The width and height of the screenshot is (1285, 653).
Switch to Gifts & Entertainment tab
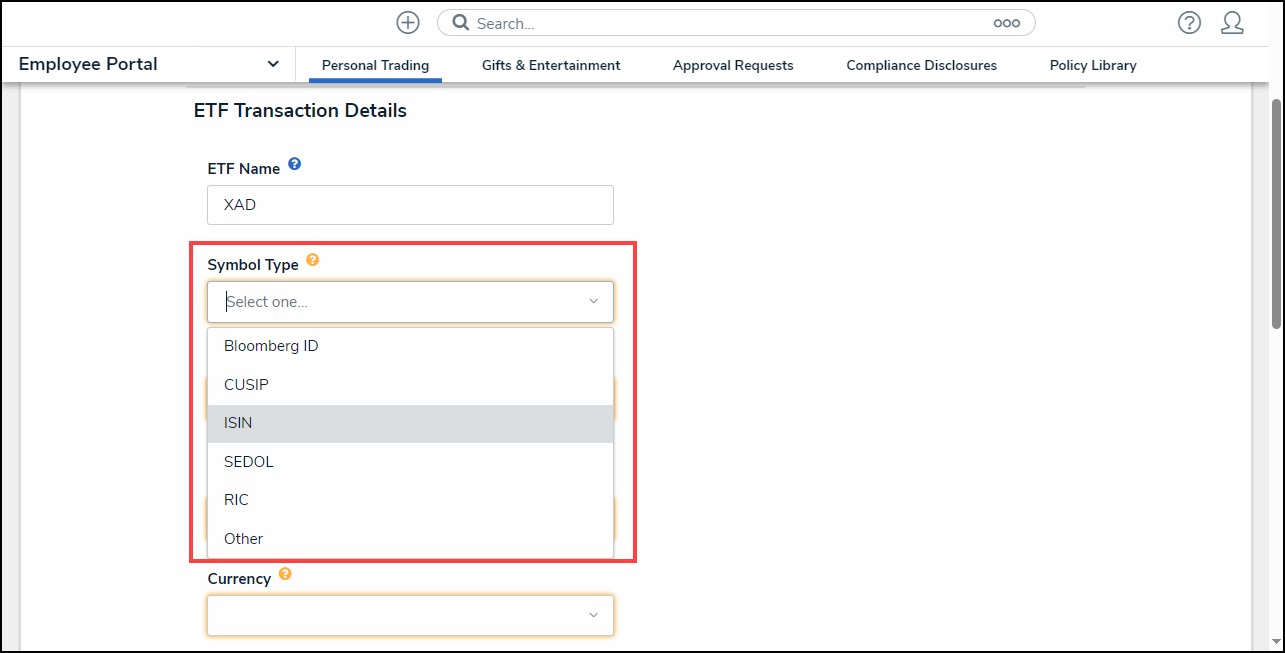[551, 65]
